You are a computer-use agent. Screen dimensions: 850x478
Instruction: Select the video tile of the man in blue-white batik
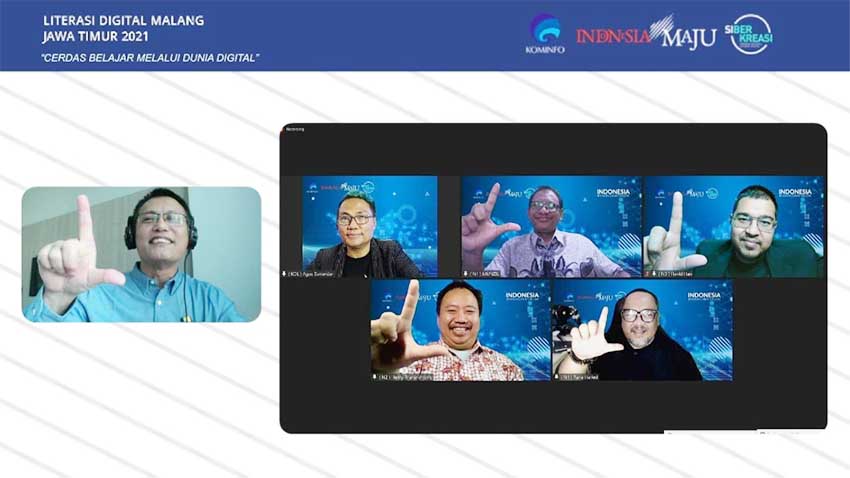pos(550,226)
